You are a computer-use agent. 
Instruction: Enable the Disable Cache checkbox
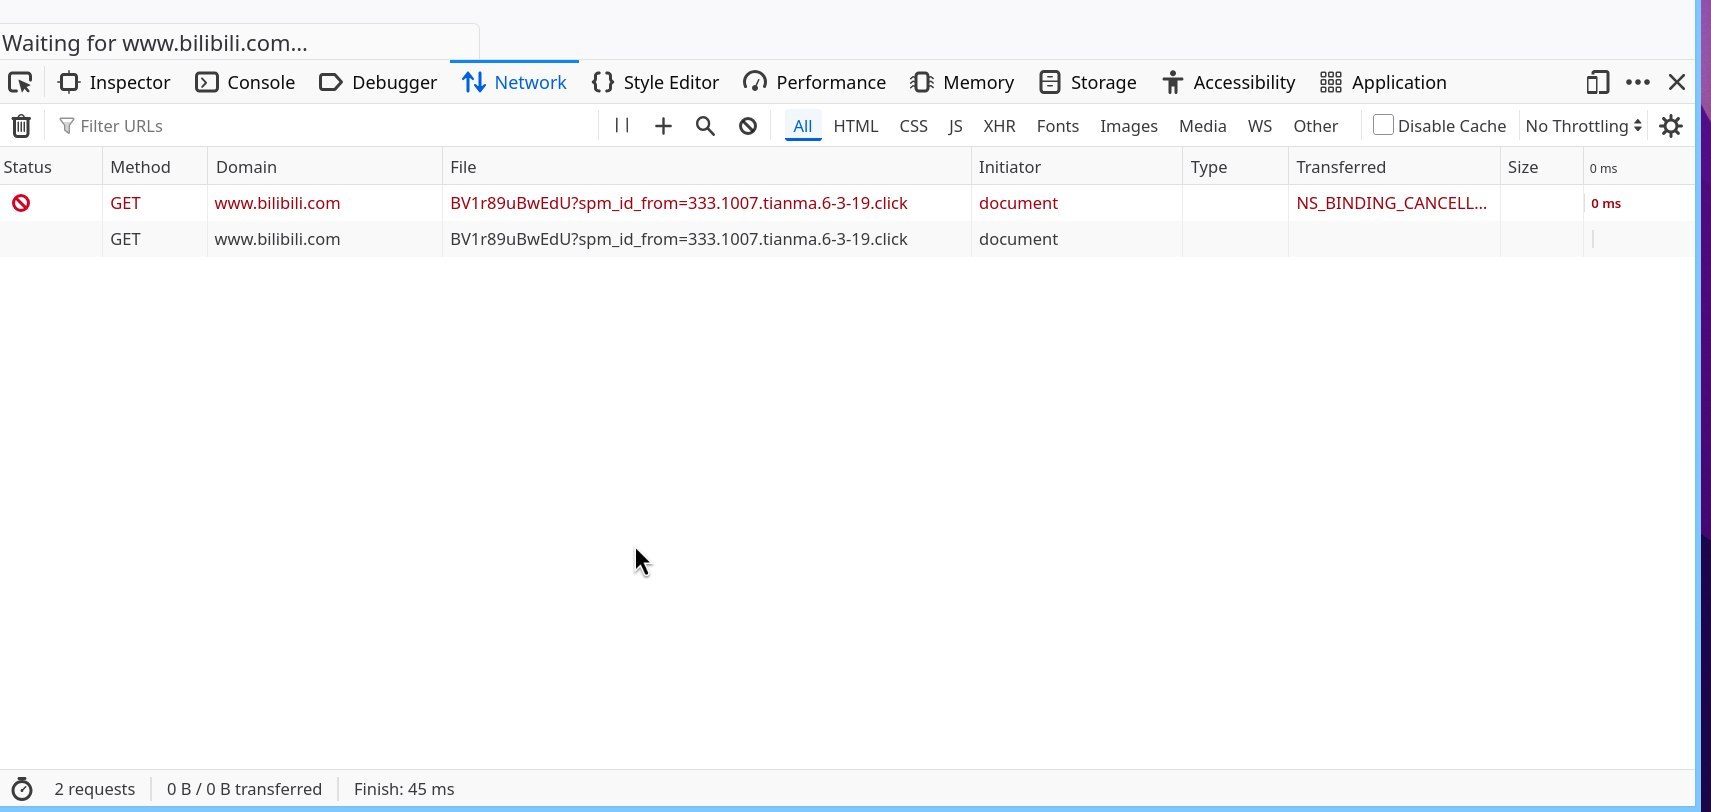1383,125
